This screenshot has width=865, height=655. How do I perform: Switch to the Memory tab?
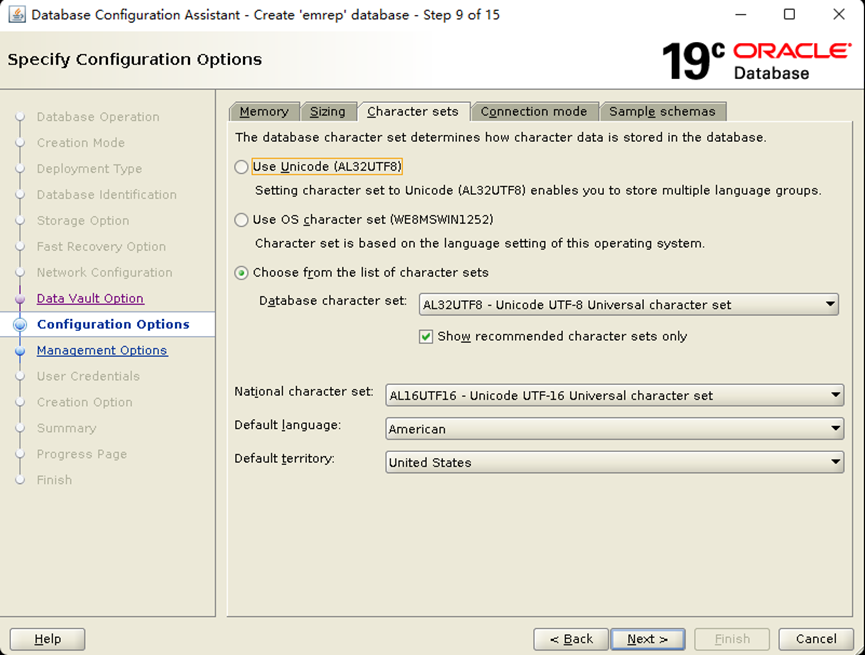264,111
